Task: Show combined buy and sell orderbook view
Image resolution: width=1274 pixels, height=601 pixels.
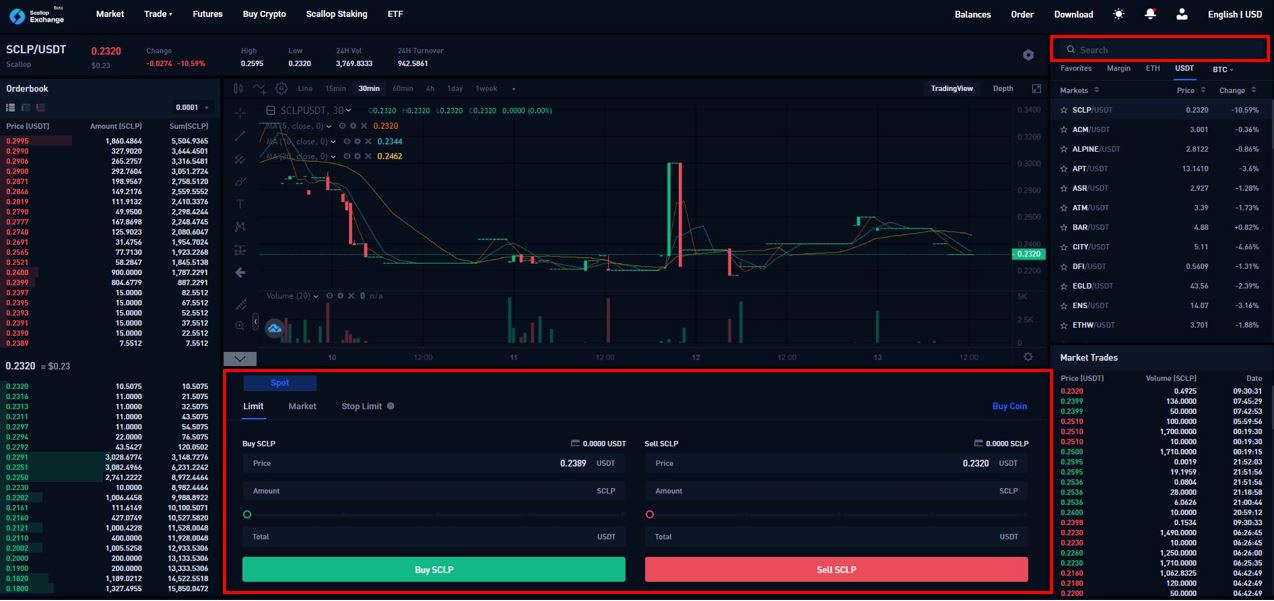Action: click(x=11, y=107)
